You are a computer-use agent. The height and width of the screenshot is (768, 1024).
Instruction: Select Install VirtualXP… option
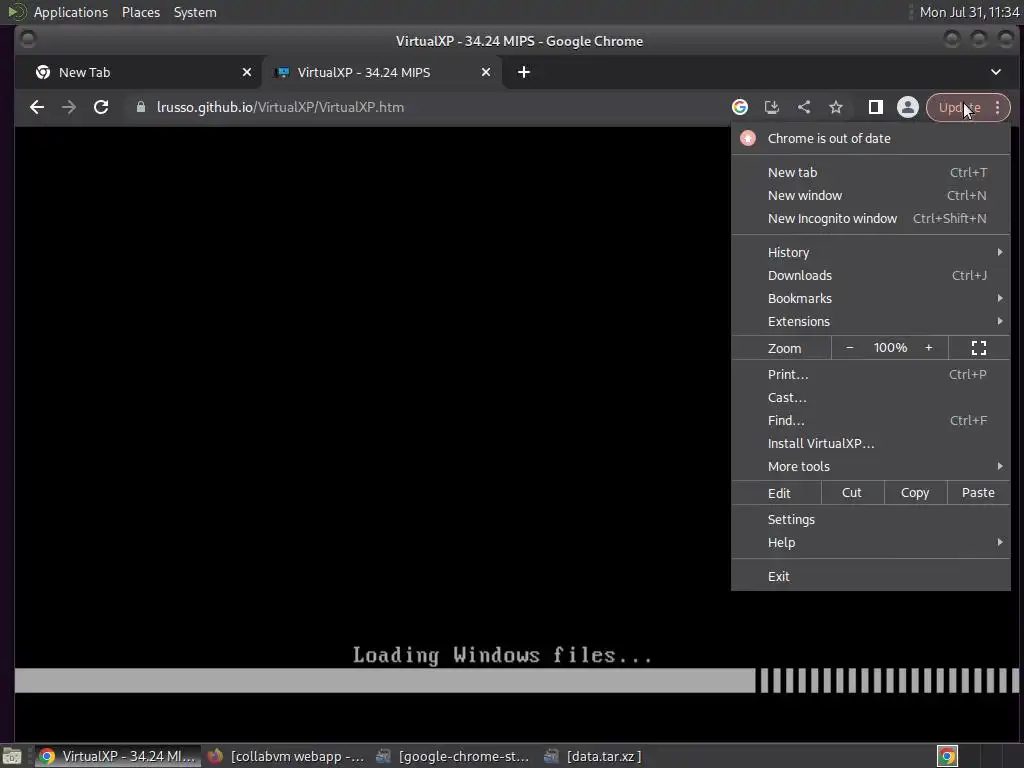coord(871,443)
